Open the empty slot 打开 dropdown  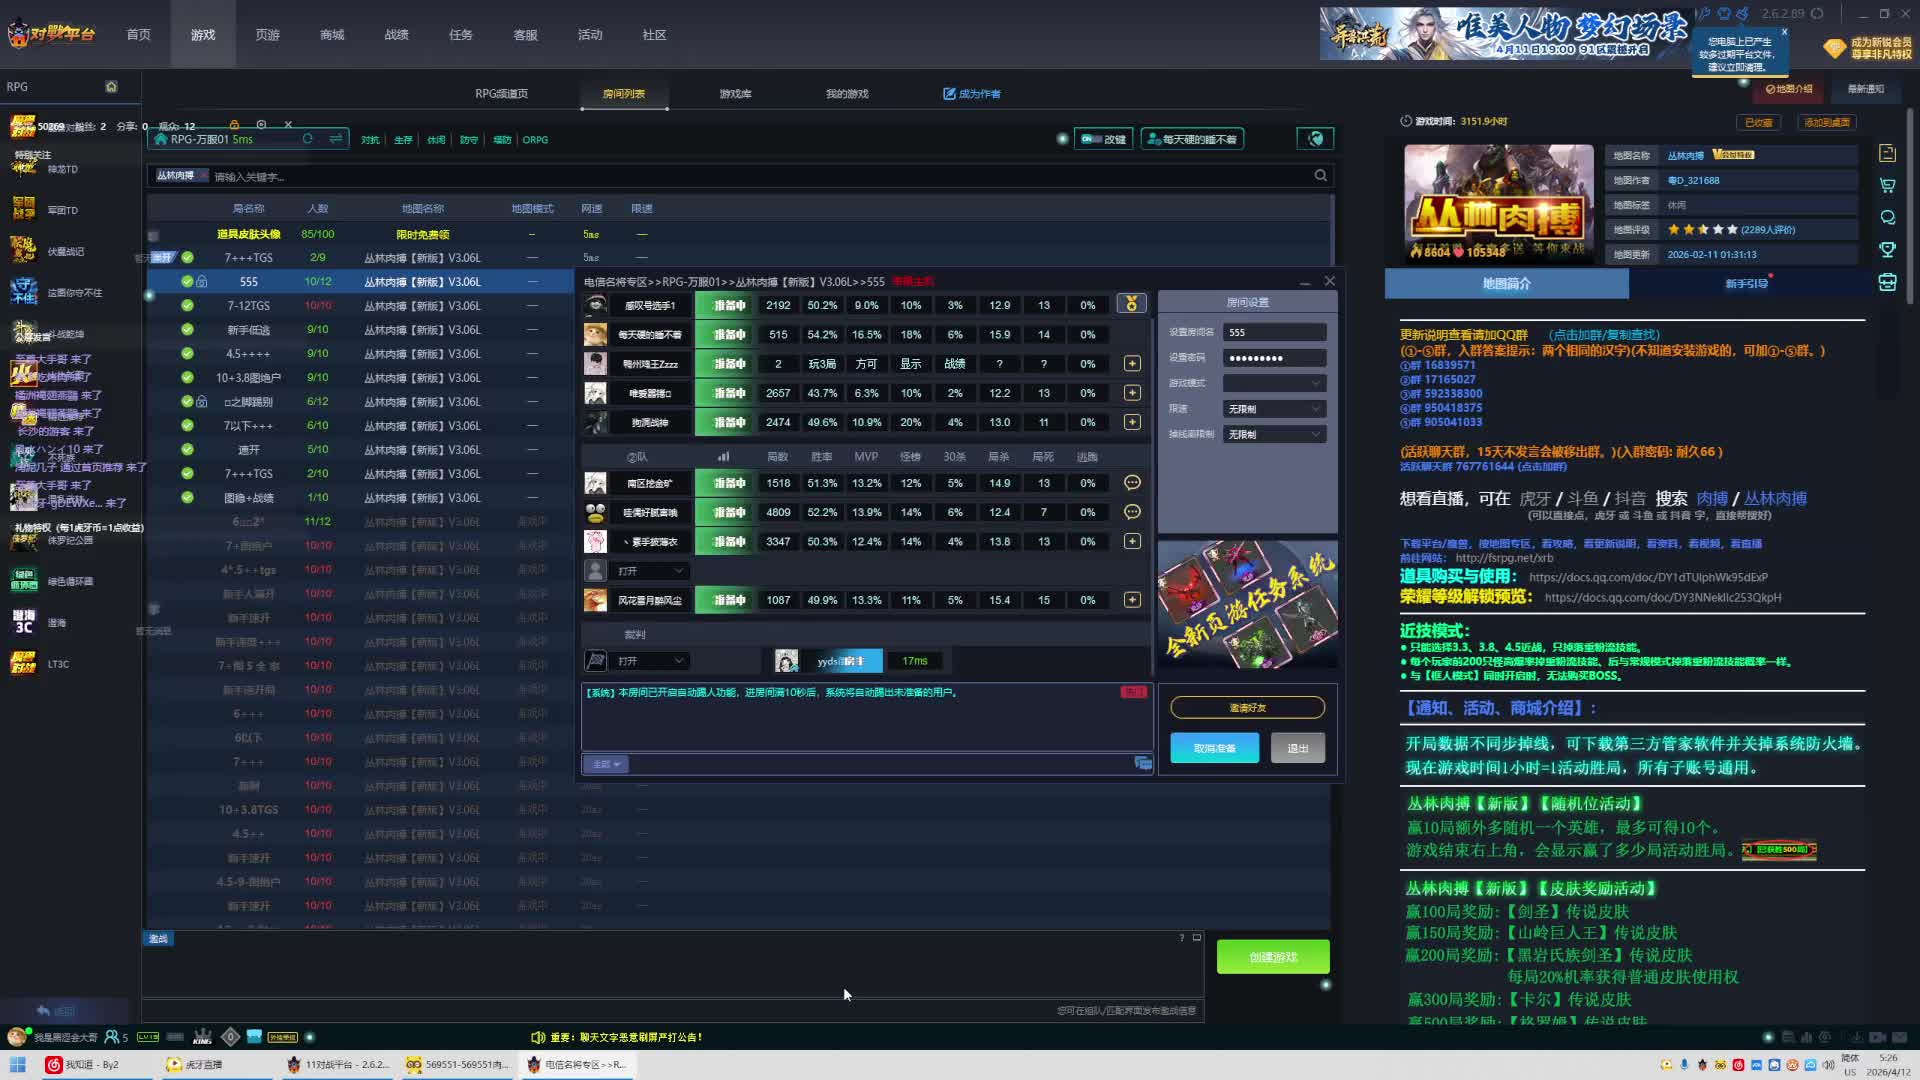click(x=650, y=571)
